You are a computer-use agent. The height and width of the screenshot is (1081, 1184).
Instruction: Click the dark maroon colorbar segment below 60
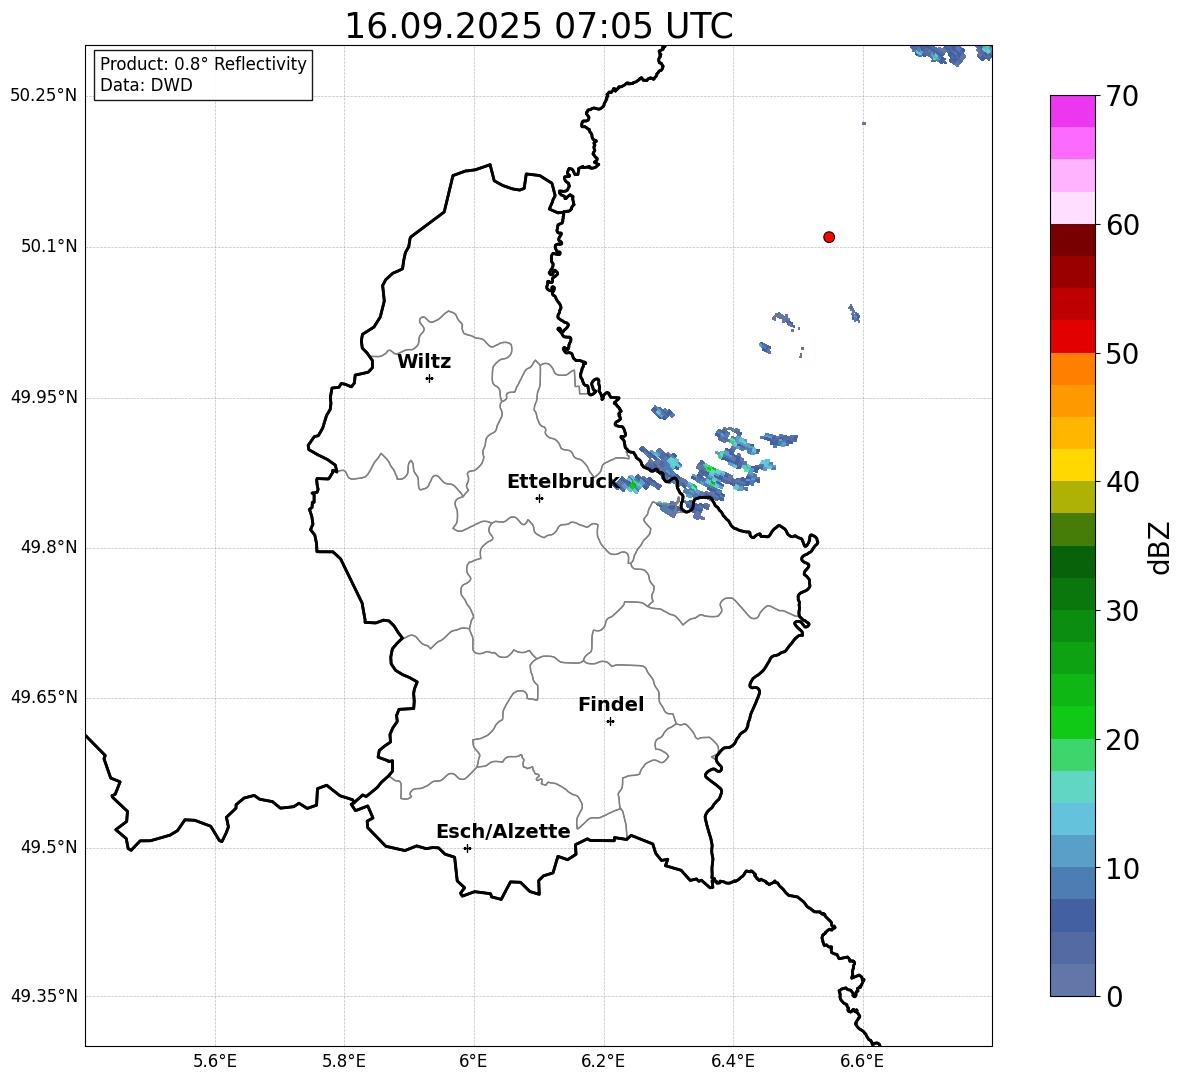[1072, 240]
